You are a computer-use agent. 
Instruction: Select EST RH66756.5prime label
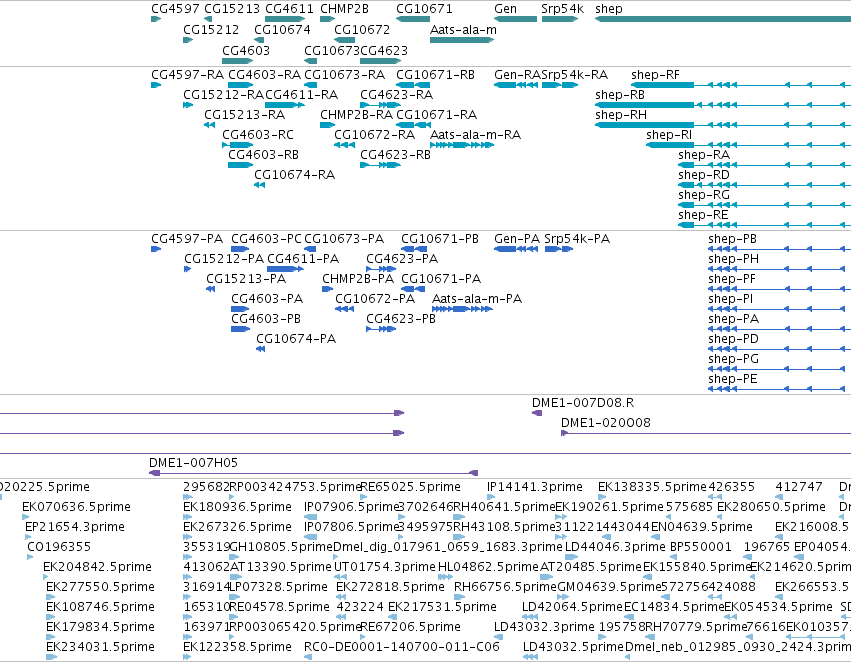[x=505, y=587]
